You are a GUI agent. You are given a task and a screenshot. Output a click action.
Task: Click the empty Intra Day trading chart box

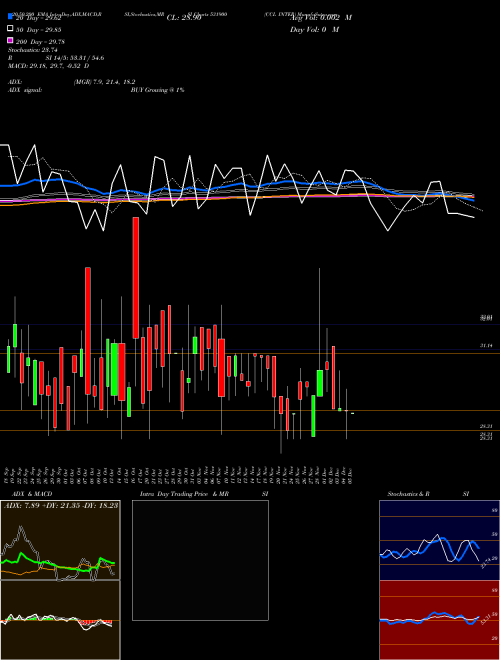click(200, 560)
